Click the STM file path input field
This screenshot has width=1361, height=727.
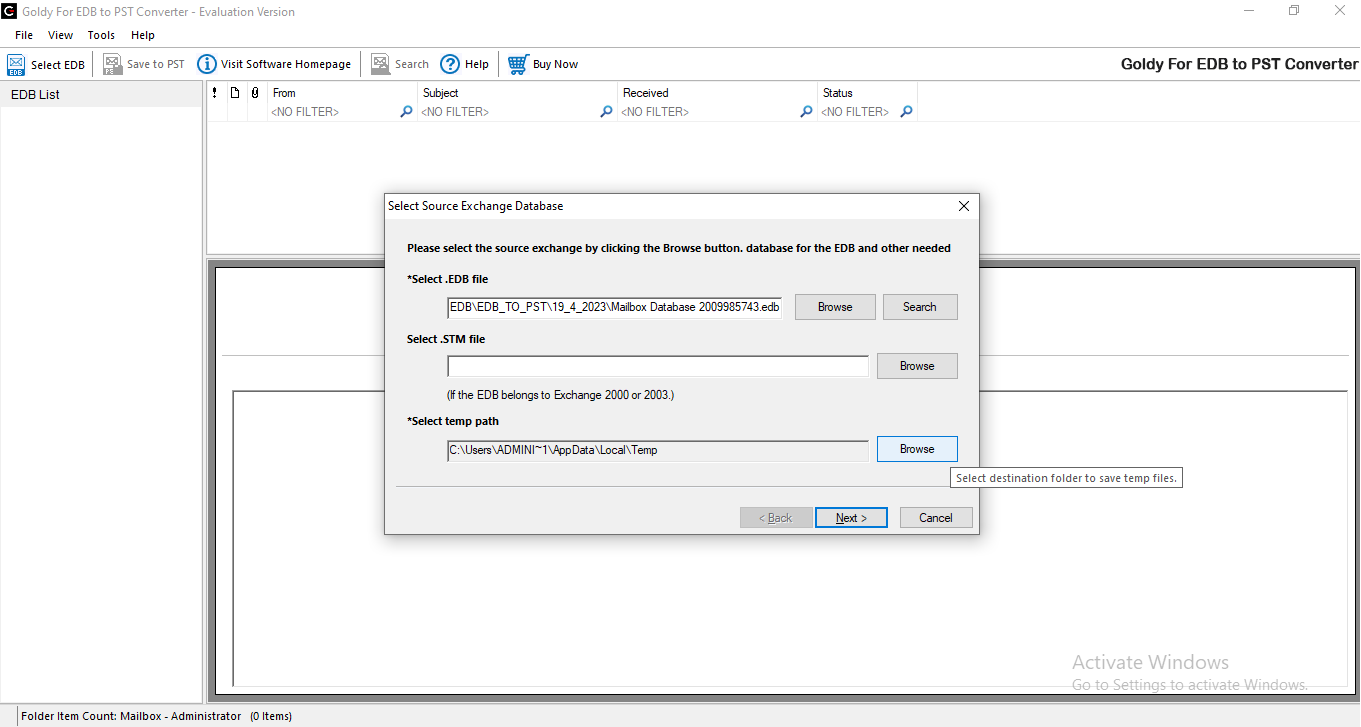tap(658, 366)
